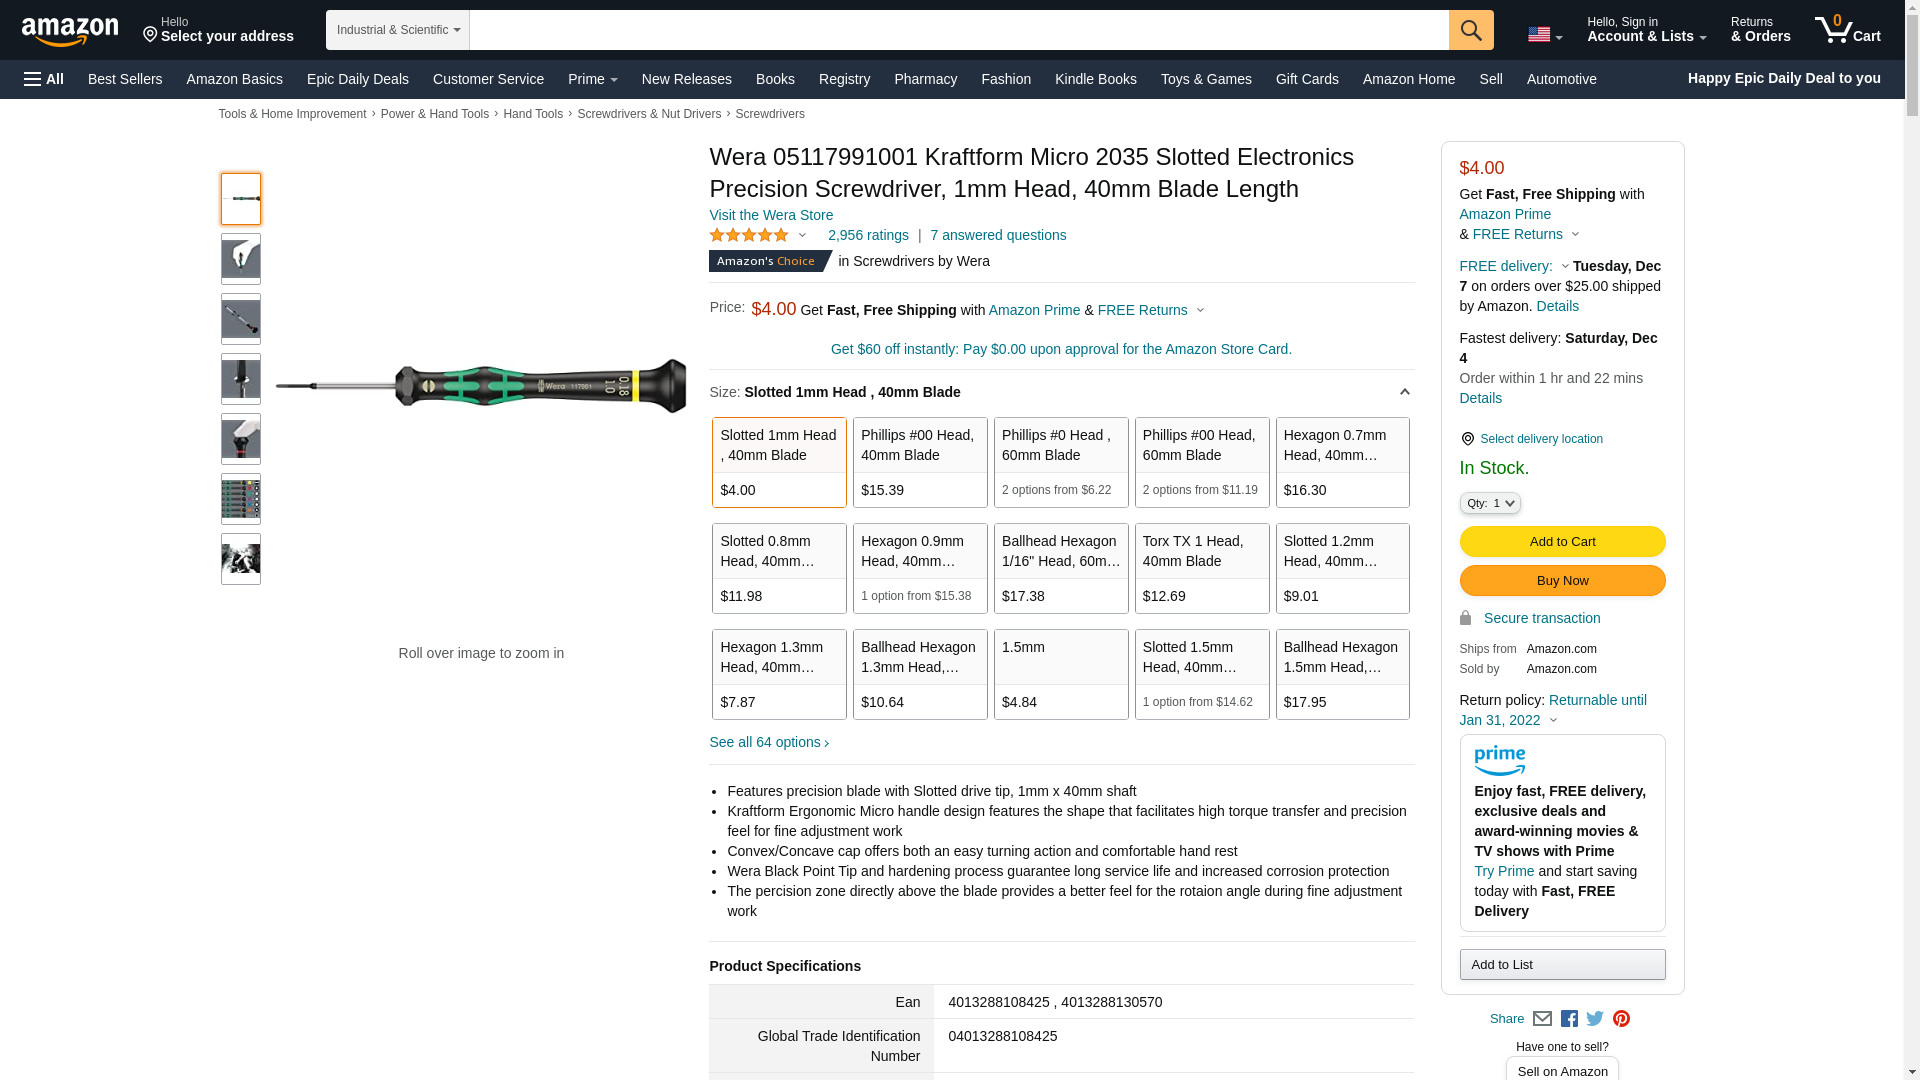Open Industrial & Scientific search category dropdown

(397, 30)
